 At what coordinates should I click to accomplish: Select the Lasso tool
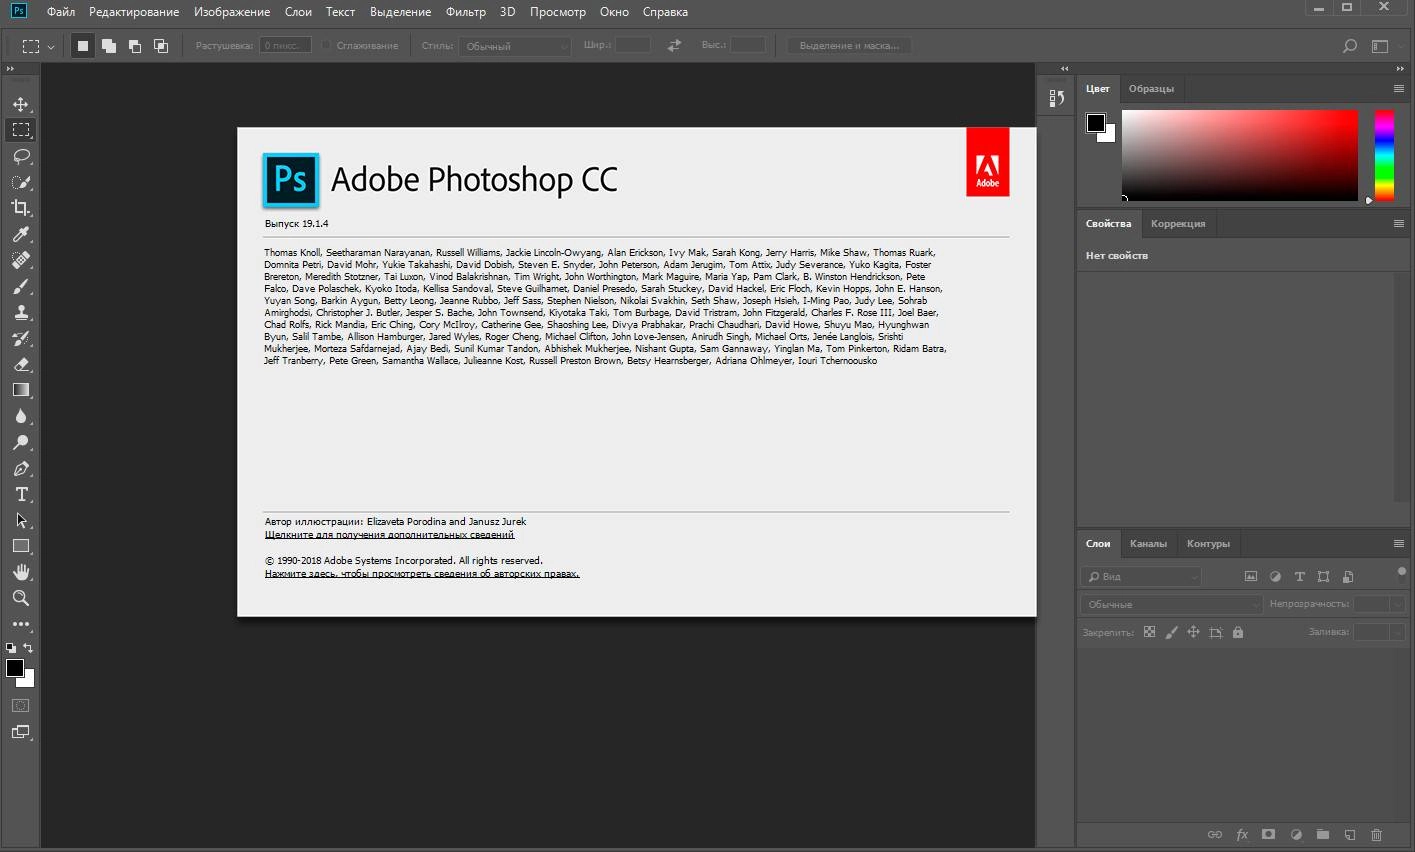click(21, 156)
